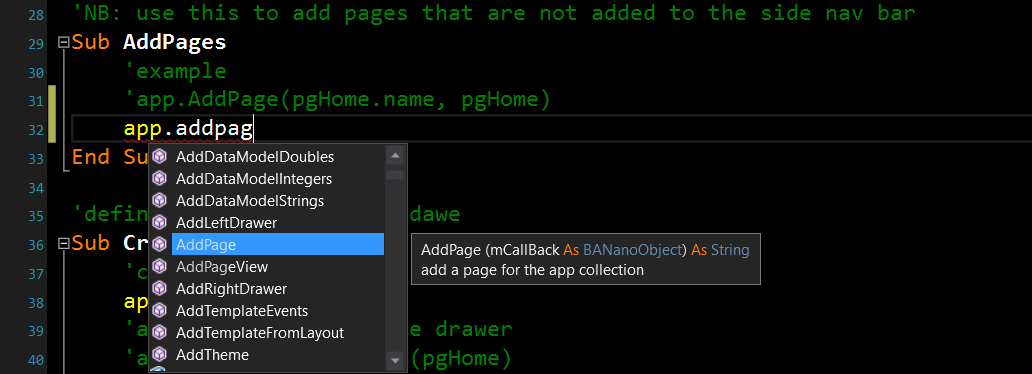Click method icon beside AddTemplateEvents
The height and width of the screenshot is (374, 1032).
tap(159, 311)
